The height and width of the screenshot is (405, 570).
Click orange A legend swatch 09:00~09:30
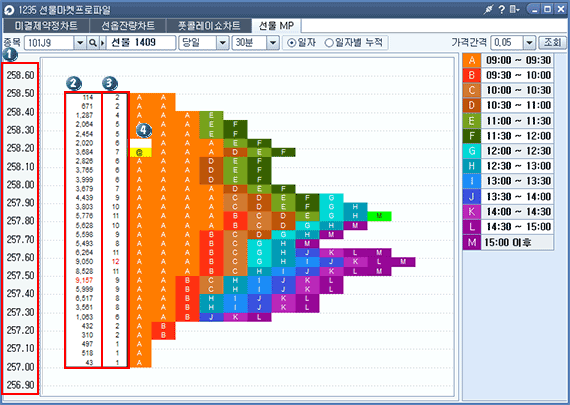coord(472,60)
